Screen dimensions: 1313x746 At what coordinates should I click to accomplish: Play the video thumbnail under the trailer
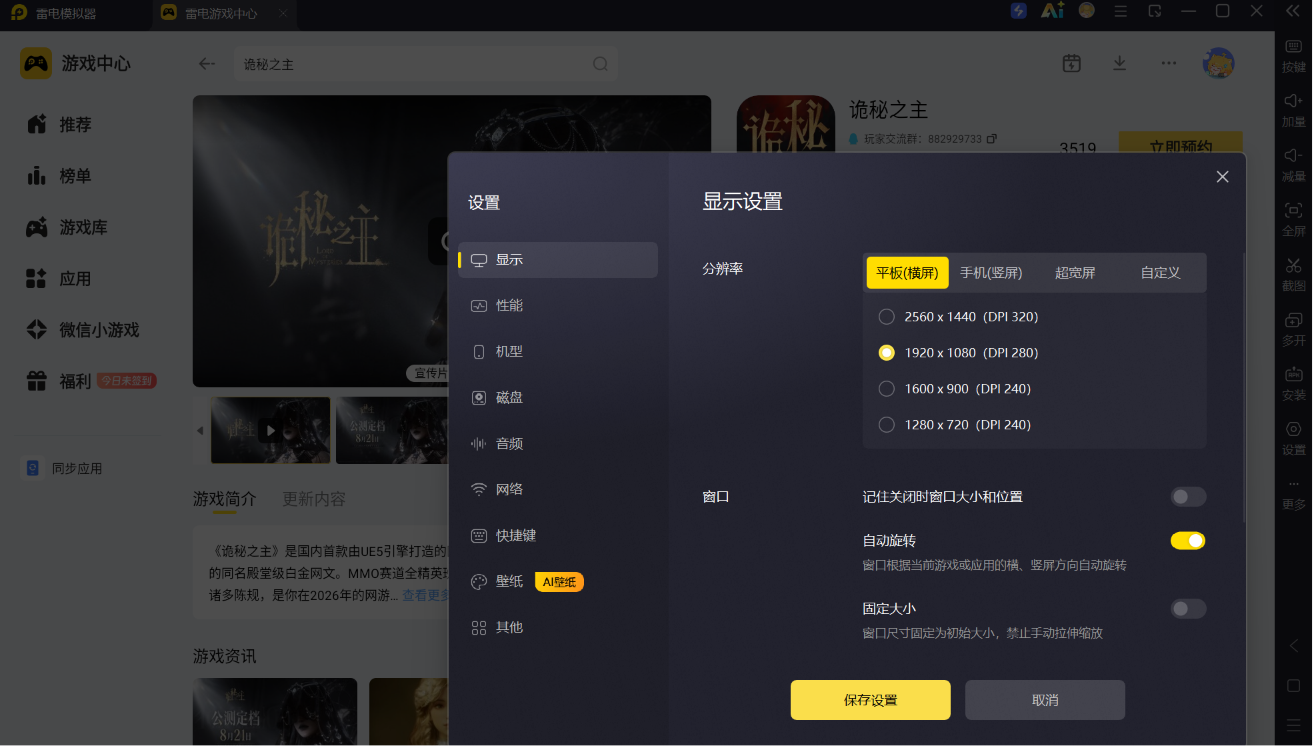pos(270,430)
